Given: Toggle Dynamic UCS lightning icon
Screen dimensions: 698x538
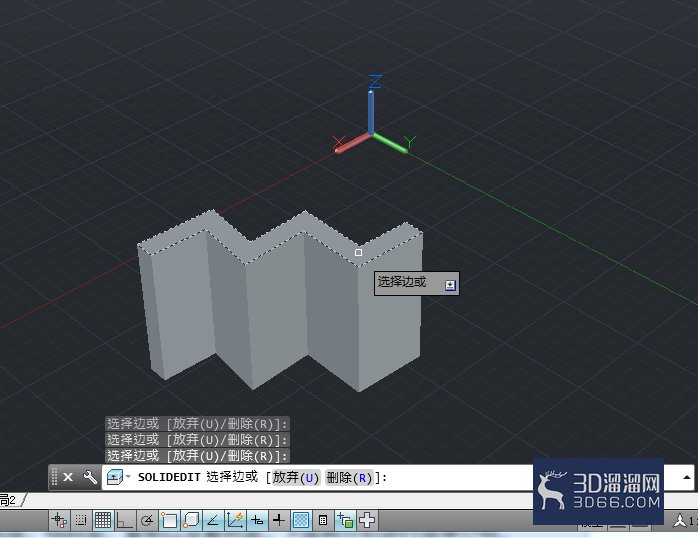Looking at the screenshot, I should pyautogui.click(x=235, y=520).
